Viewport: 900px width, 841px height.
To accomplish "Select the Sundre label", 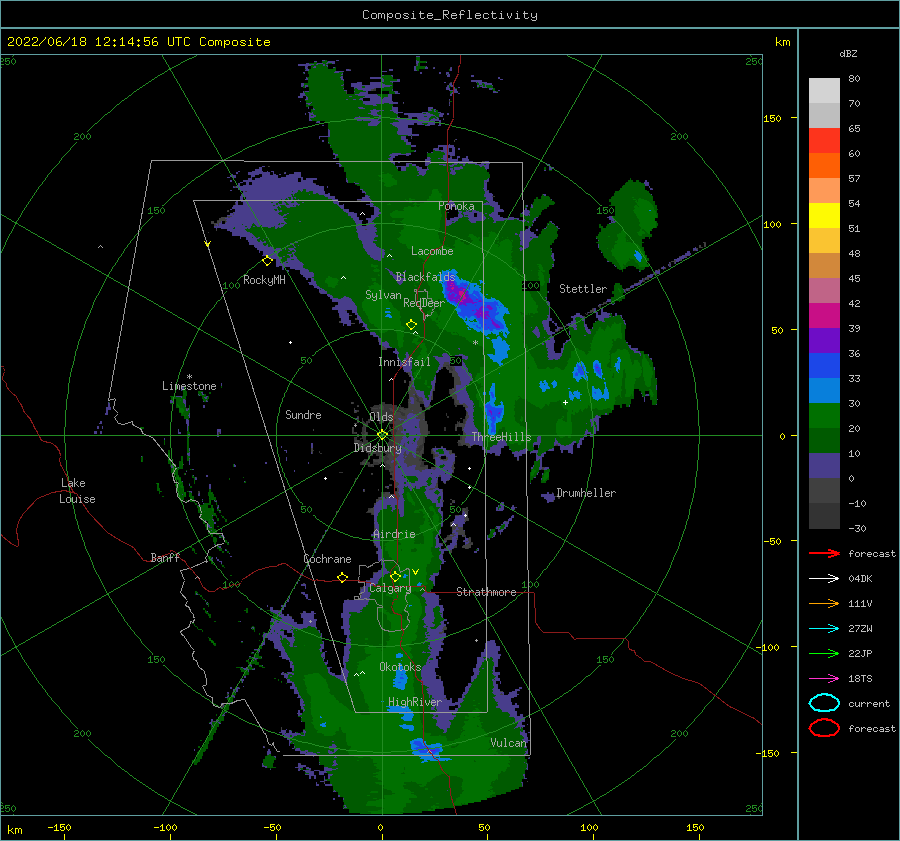I will (x=303, y=414).
